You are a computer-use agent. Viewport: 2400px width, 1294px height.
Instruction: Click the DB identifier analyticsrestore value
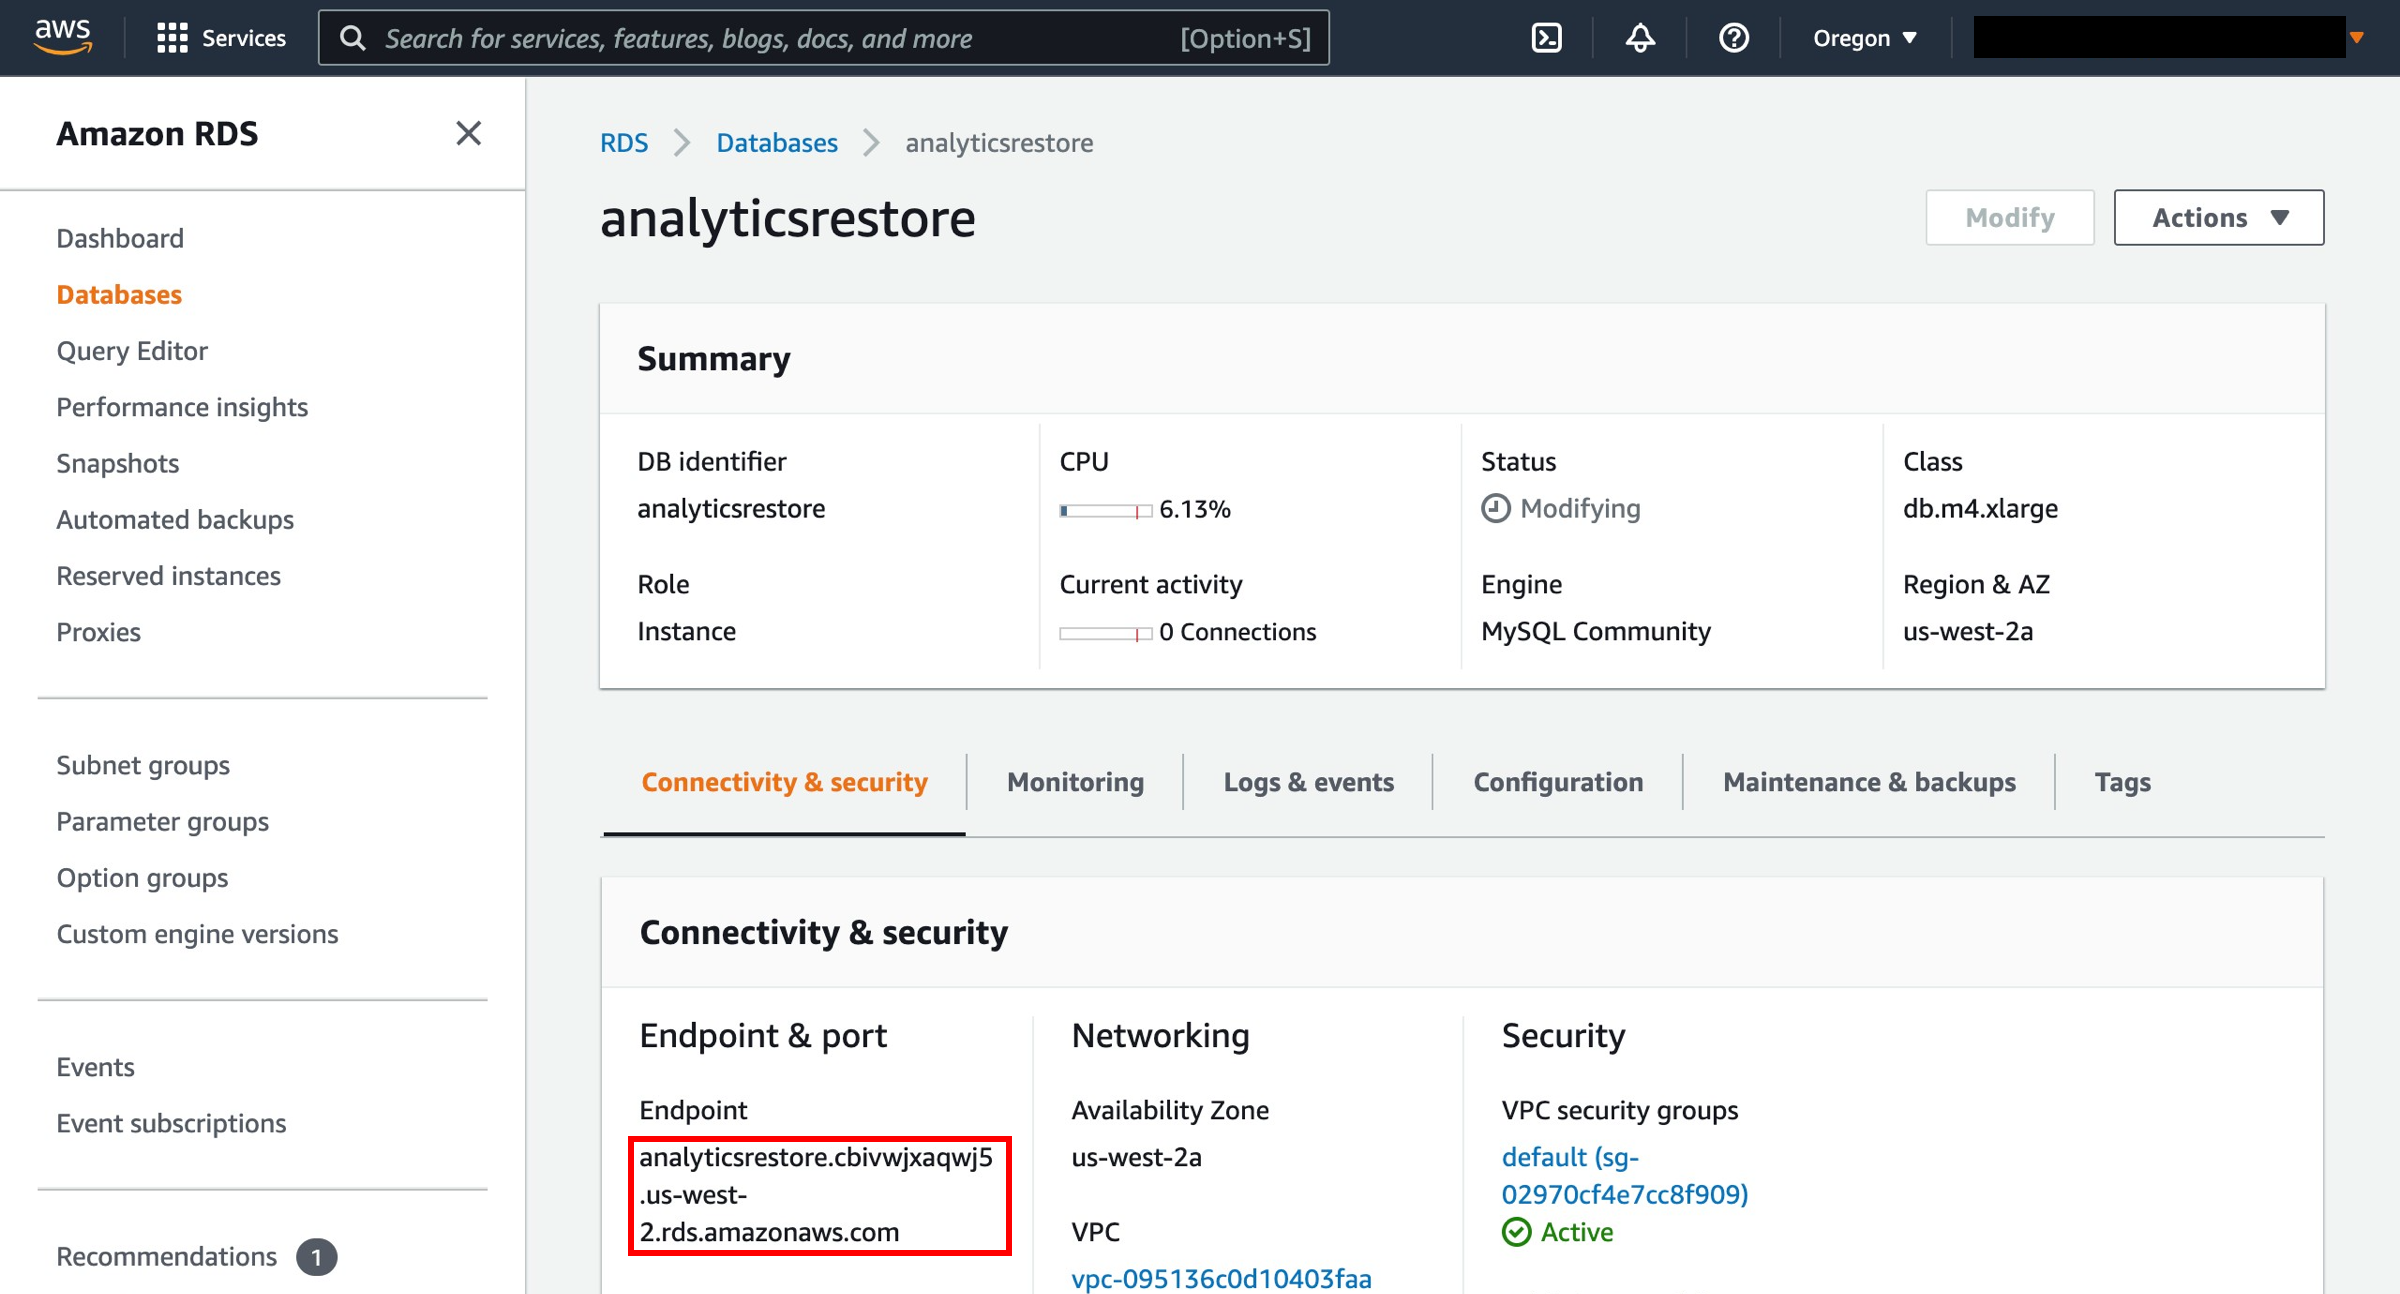coord(731,508)
